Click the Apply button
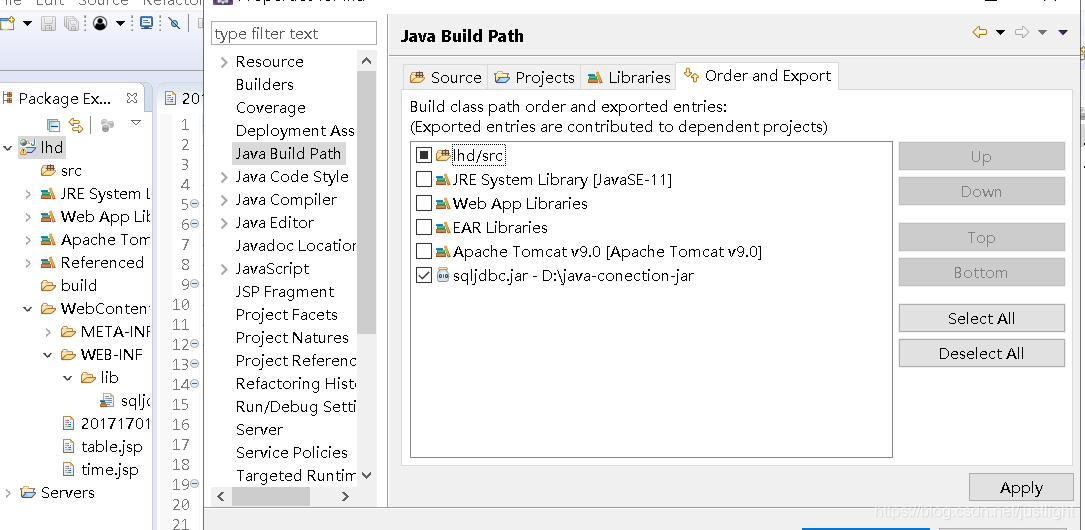 pos(1021,488)
